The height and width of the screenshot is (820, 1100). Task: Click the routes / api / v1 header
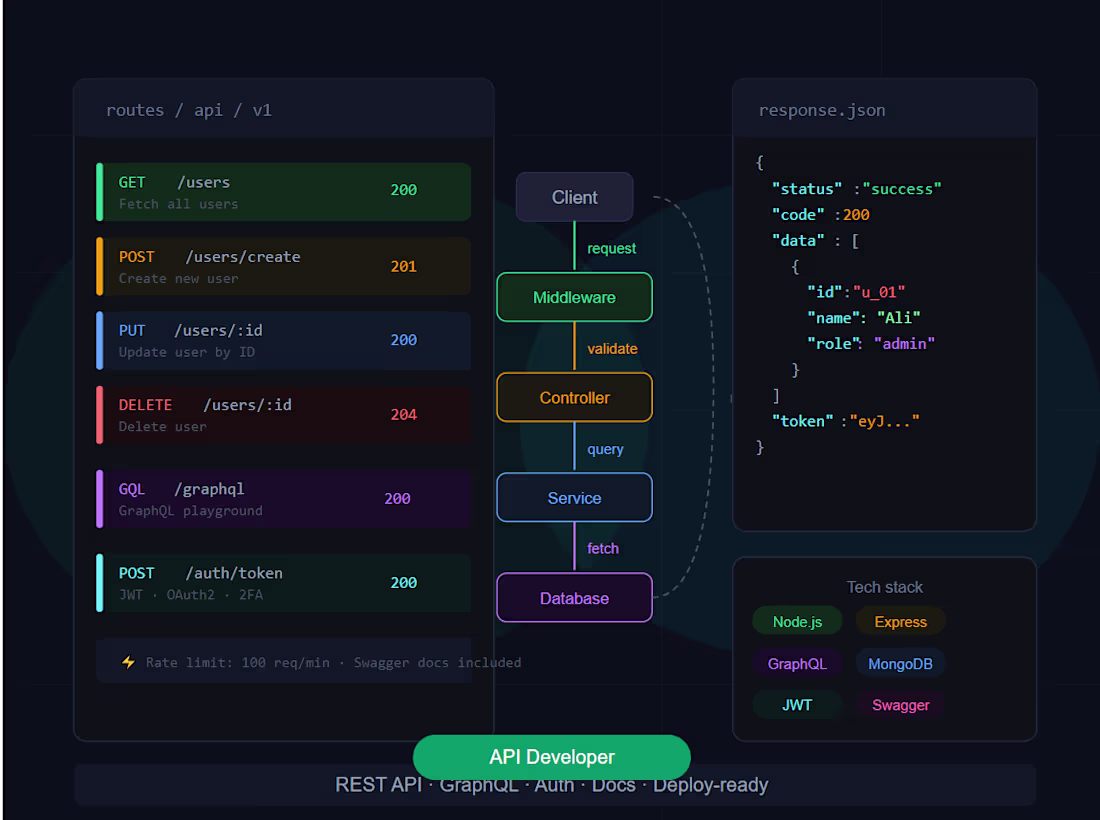click(x=189, y=110)
